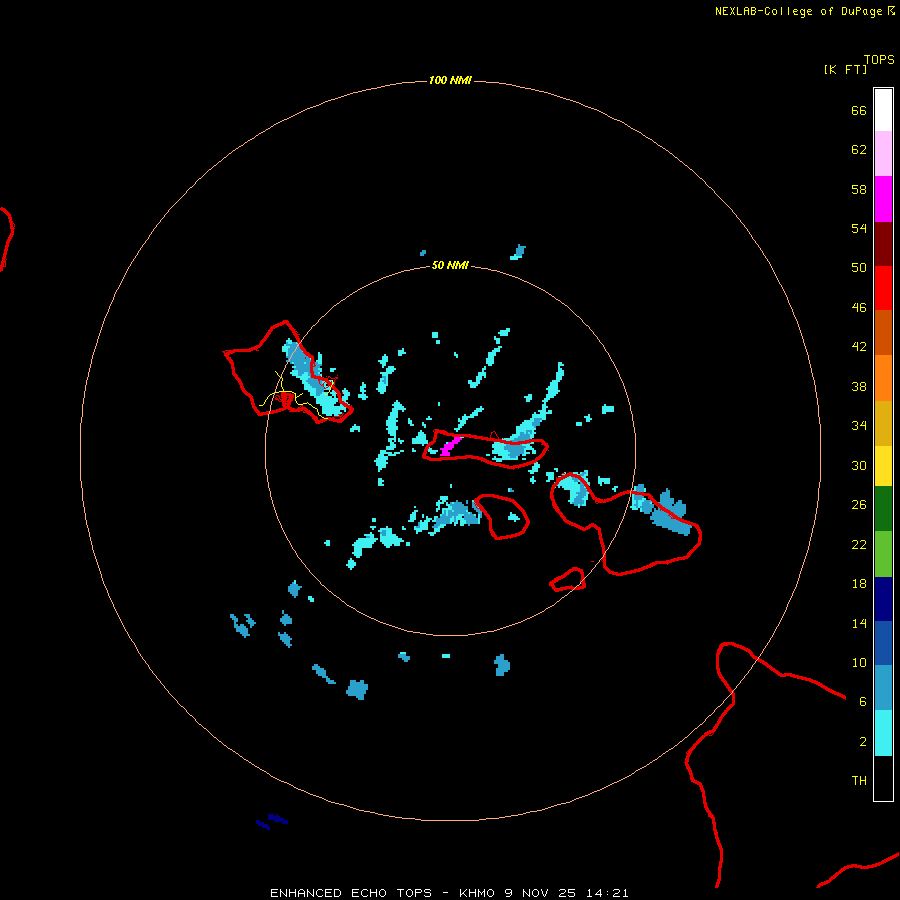
Task: Click the 100 NMI range ring label
Action: (450, 80)
